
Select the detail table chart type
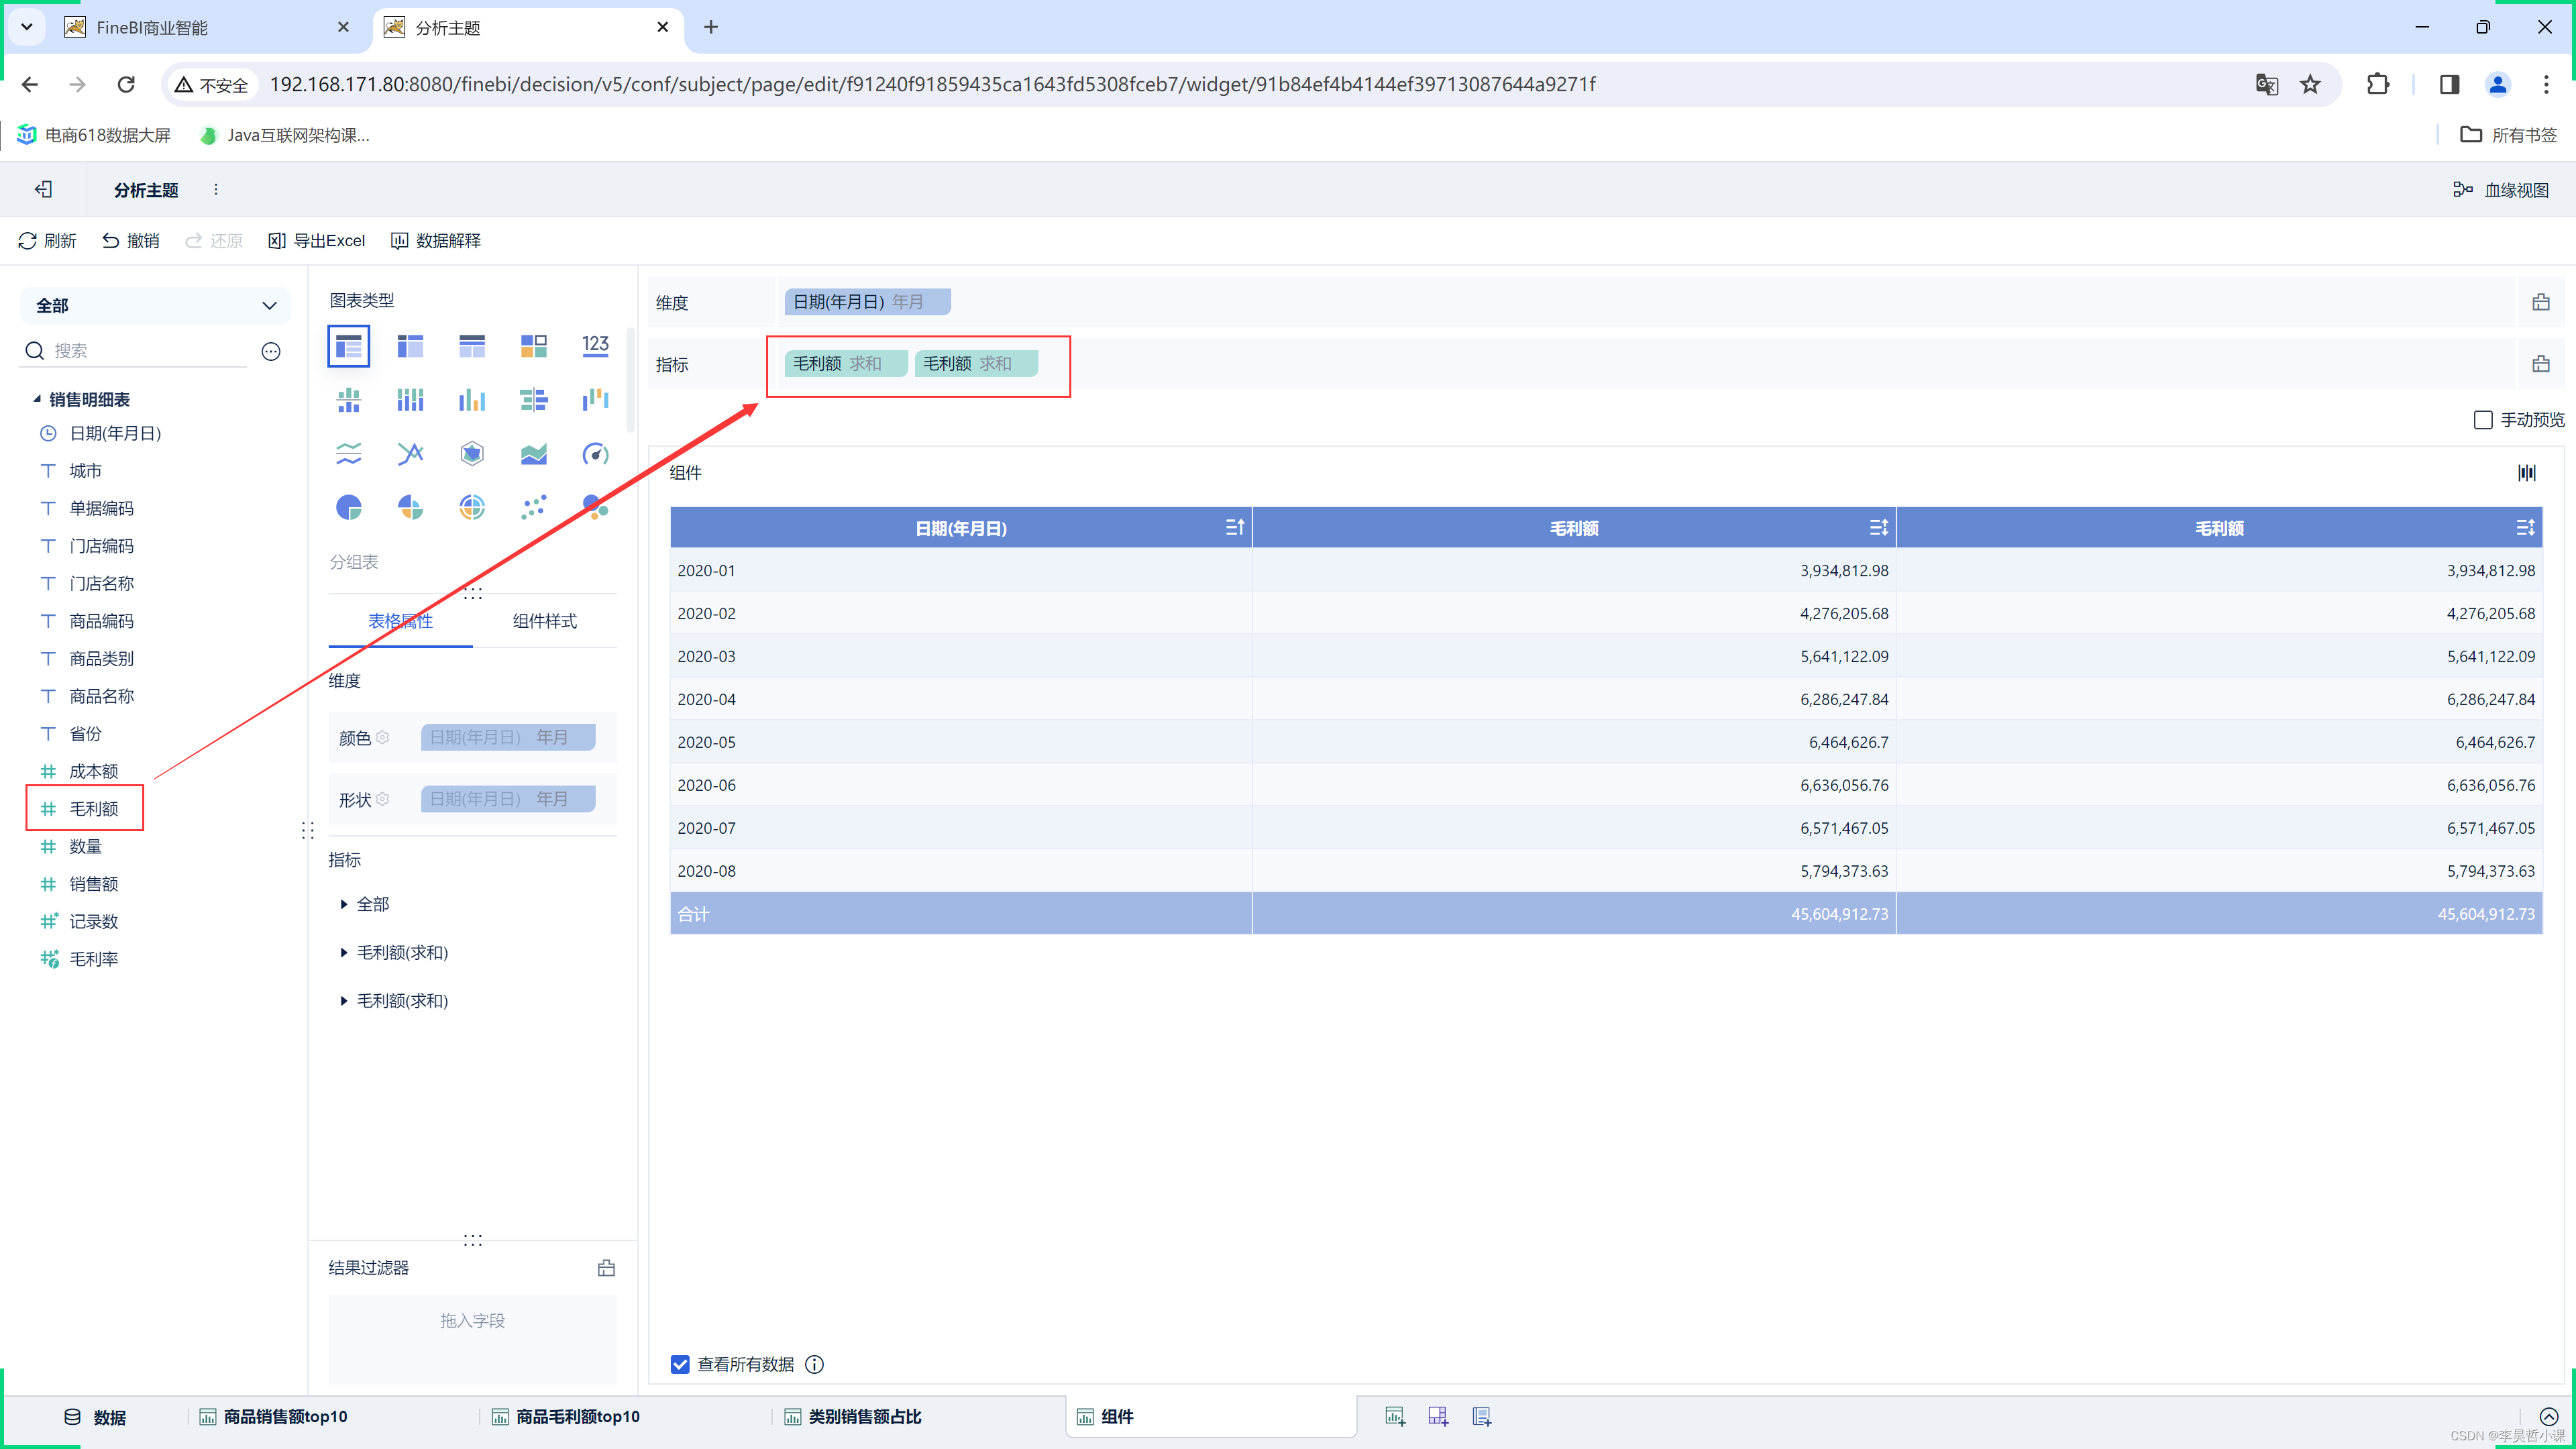pos(472,346)
